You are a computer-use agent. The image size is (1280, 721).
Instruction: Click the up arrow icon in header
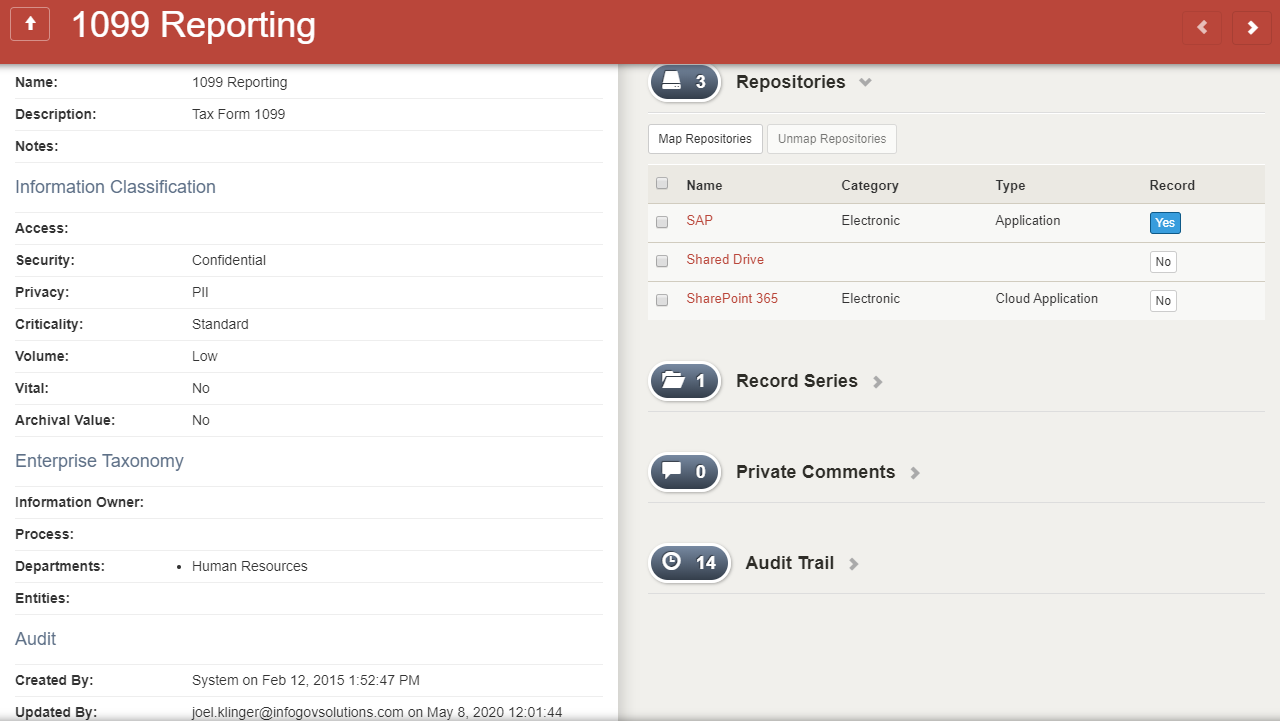point(30,26)
